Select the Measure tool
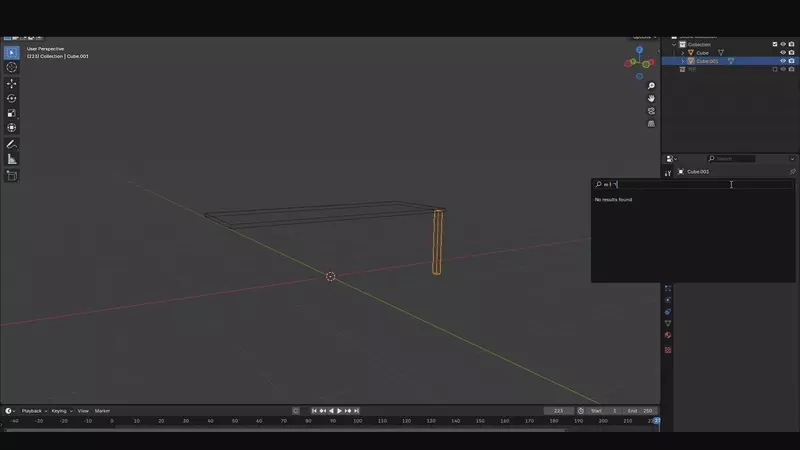The height and width of the screenshot is (450, 800). 12,160
